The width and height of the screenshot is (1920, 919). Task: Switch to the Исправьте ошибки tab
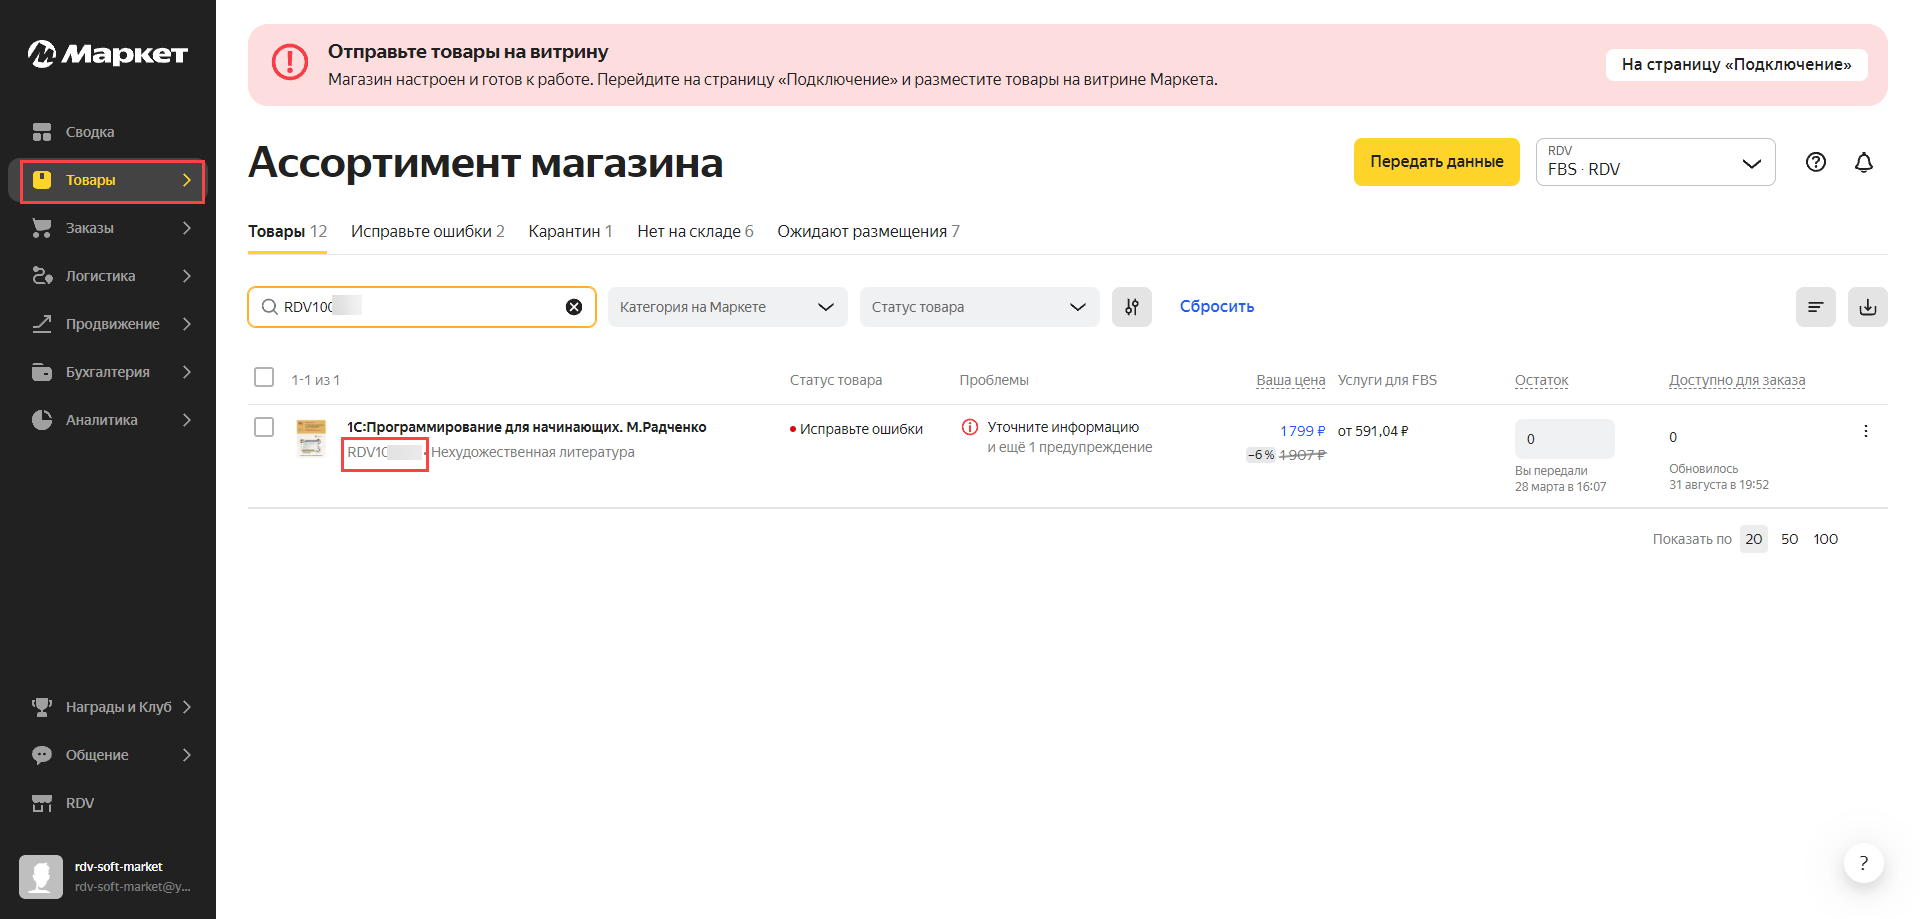click(x=428, y=231)
